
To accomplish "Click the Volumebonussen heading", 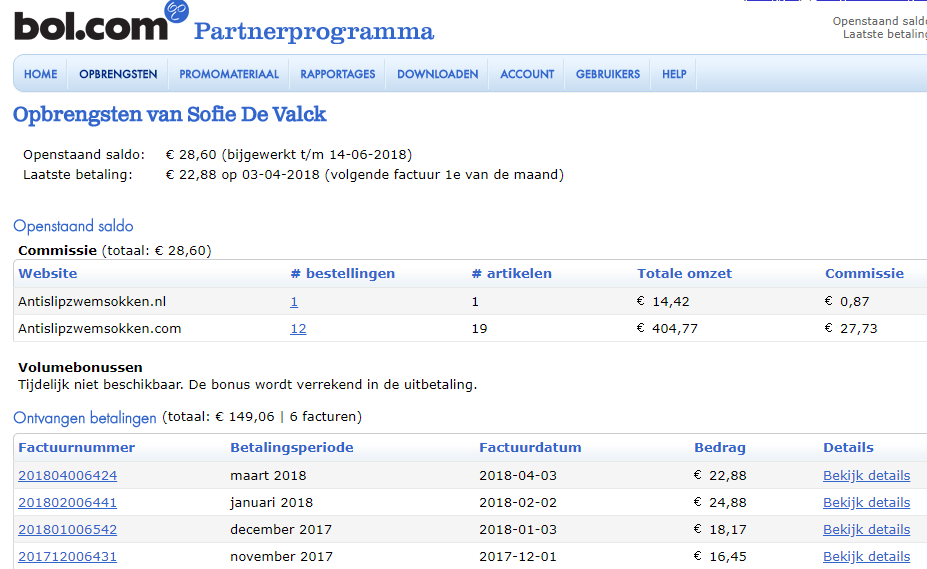I will pos(80,368).
